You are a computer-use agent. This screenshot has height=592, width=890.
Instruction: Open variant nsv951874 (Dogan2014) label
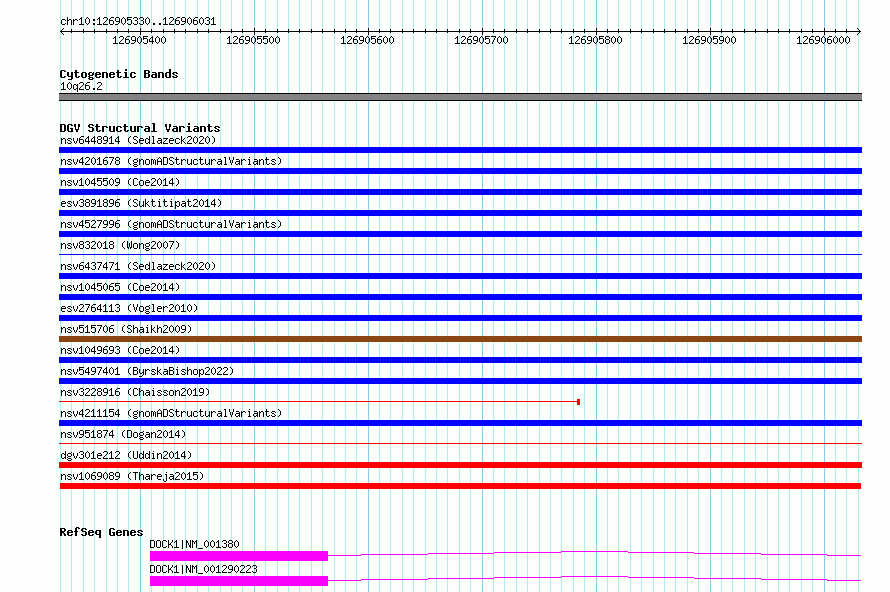click(123, 434)
